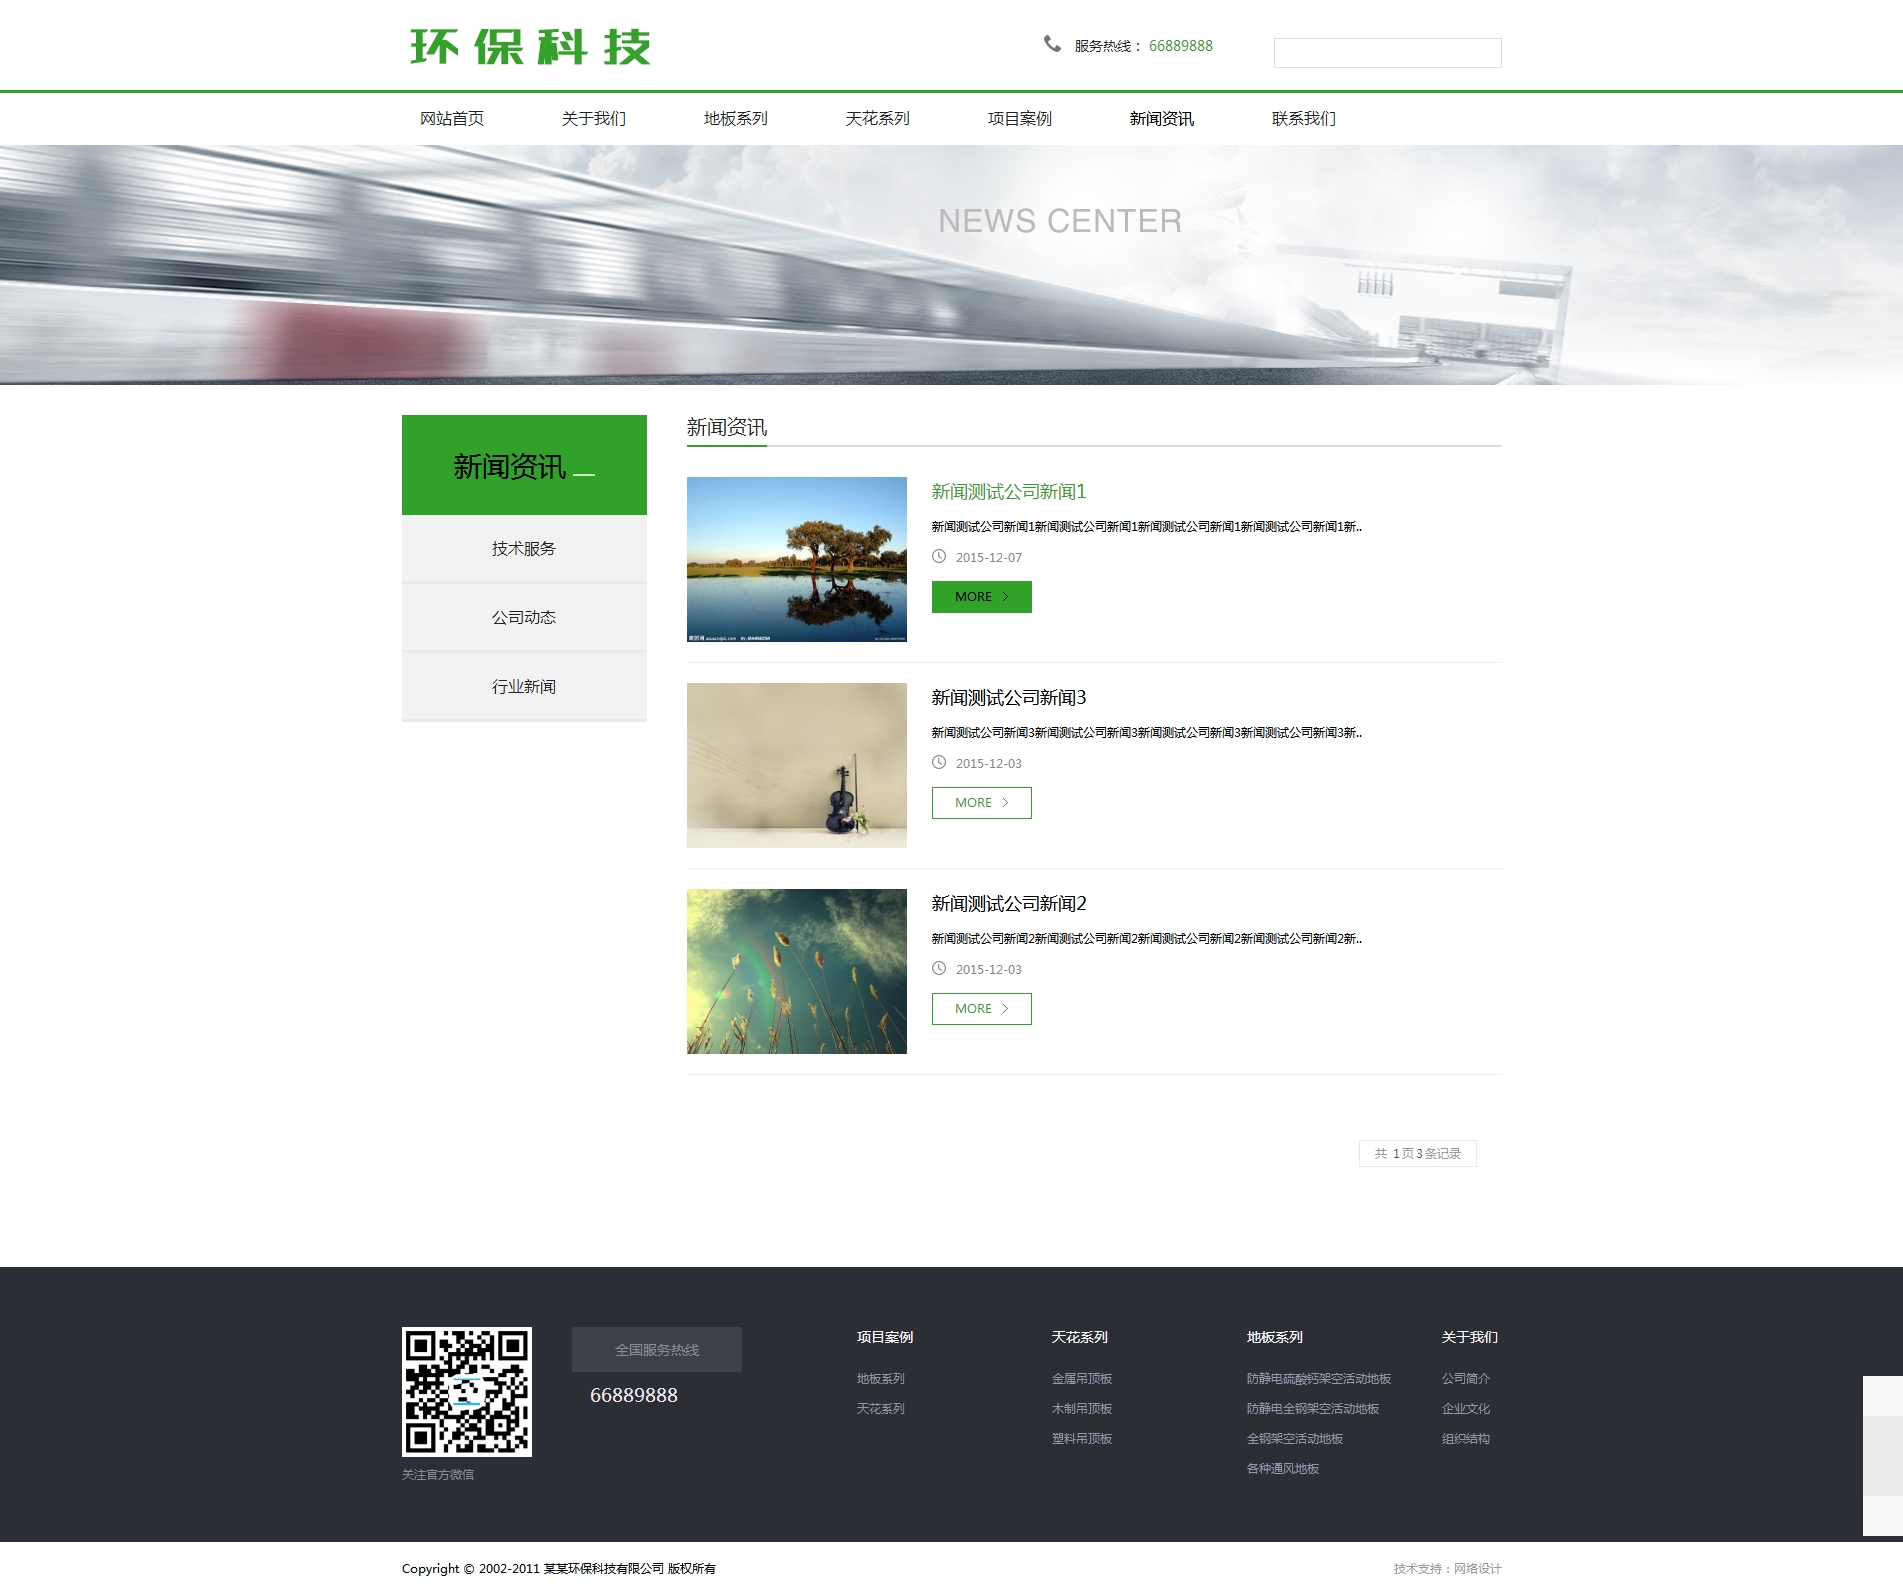This screenshot has height=1596, width=1903.
Task: Open the 公司动态 sidebar category
Action: pyautogui.click(x=524, y=618)
